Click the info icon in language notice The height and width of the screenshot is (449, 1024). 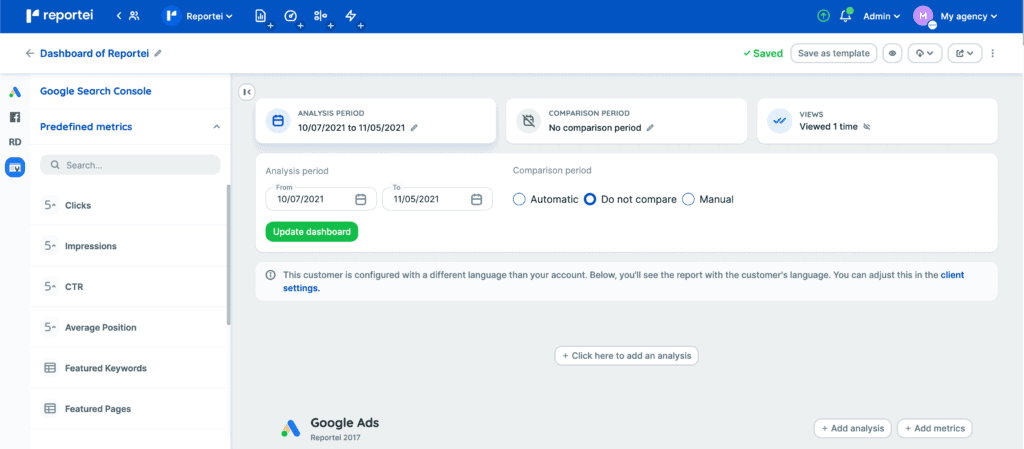270,275
